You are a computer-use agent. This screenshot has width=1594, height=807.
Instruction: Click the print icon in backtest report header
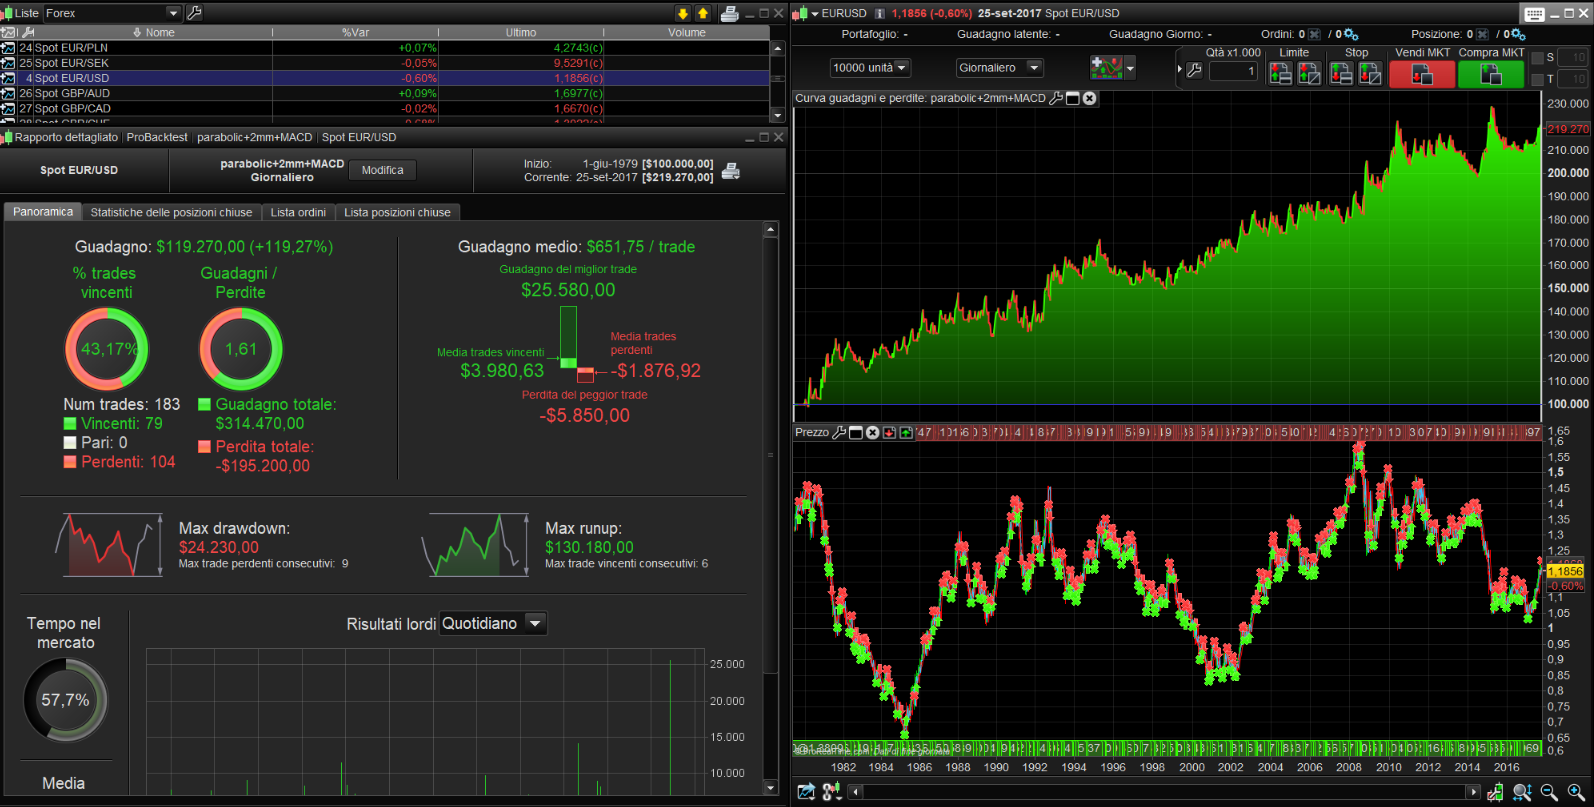(x=731, y=171)
